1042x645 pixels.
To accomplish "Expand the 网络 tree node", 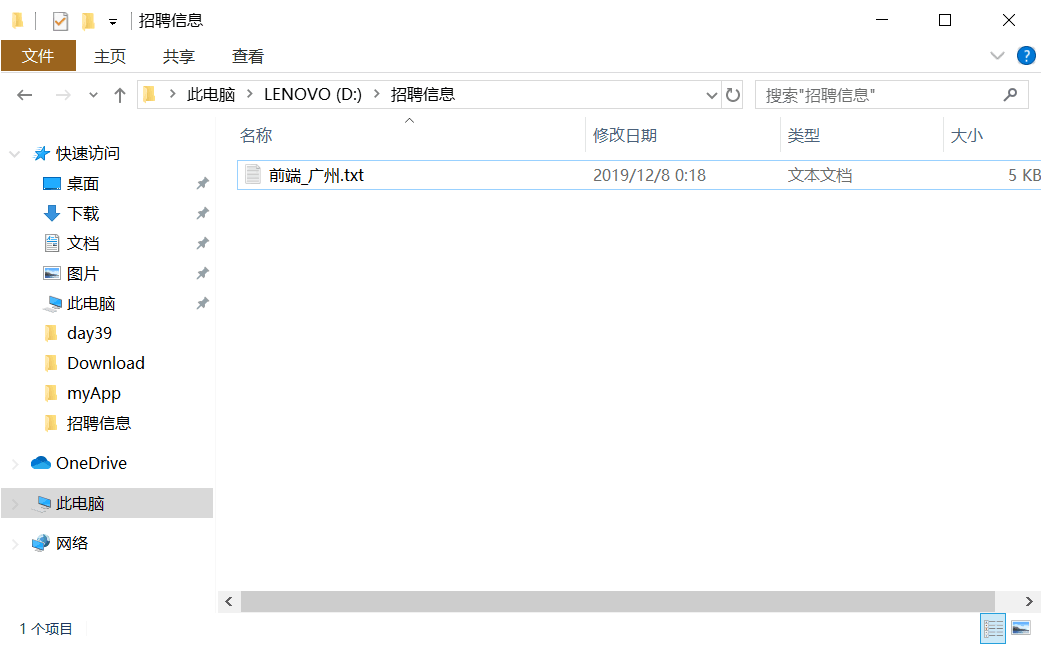I will (x=15, y=544).
